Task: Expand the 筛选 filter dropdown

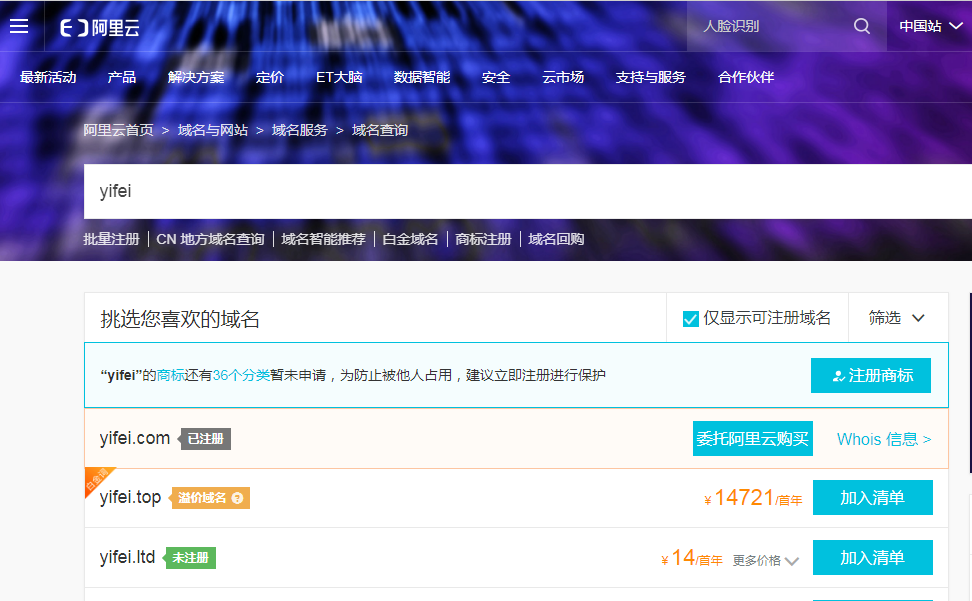Action: coord(898,318)
